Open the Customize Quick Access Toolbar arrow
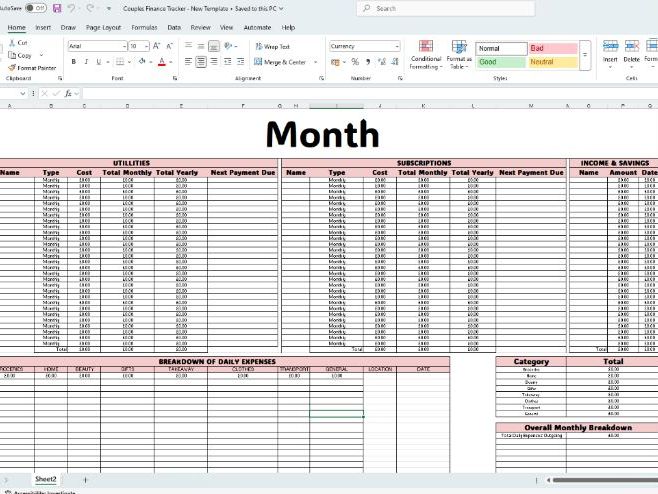The width and height of the screenshot is (658, 494). [109, 8]
